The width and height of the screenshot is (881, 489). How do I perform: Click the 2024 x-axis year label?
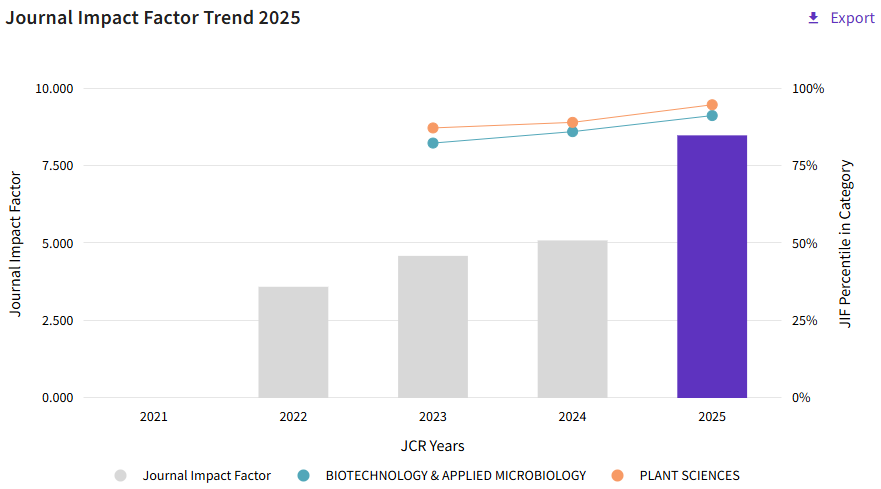[573, 417]
